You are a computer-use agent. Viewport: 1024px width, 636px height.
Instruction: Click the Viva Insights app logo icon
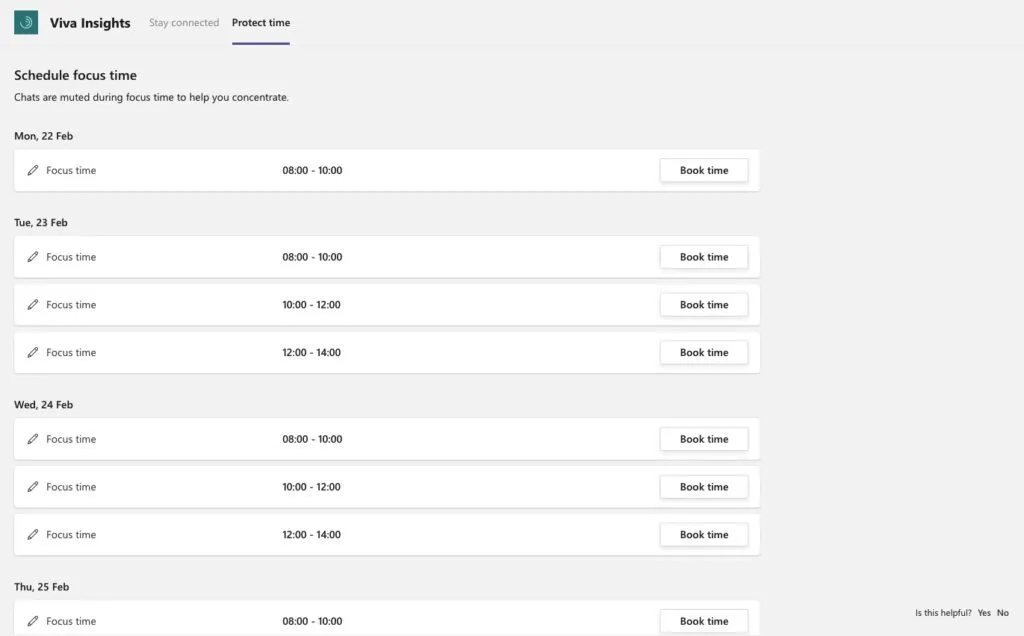click(x=26, y=22)
